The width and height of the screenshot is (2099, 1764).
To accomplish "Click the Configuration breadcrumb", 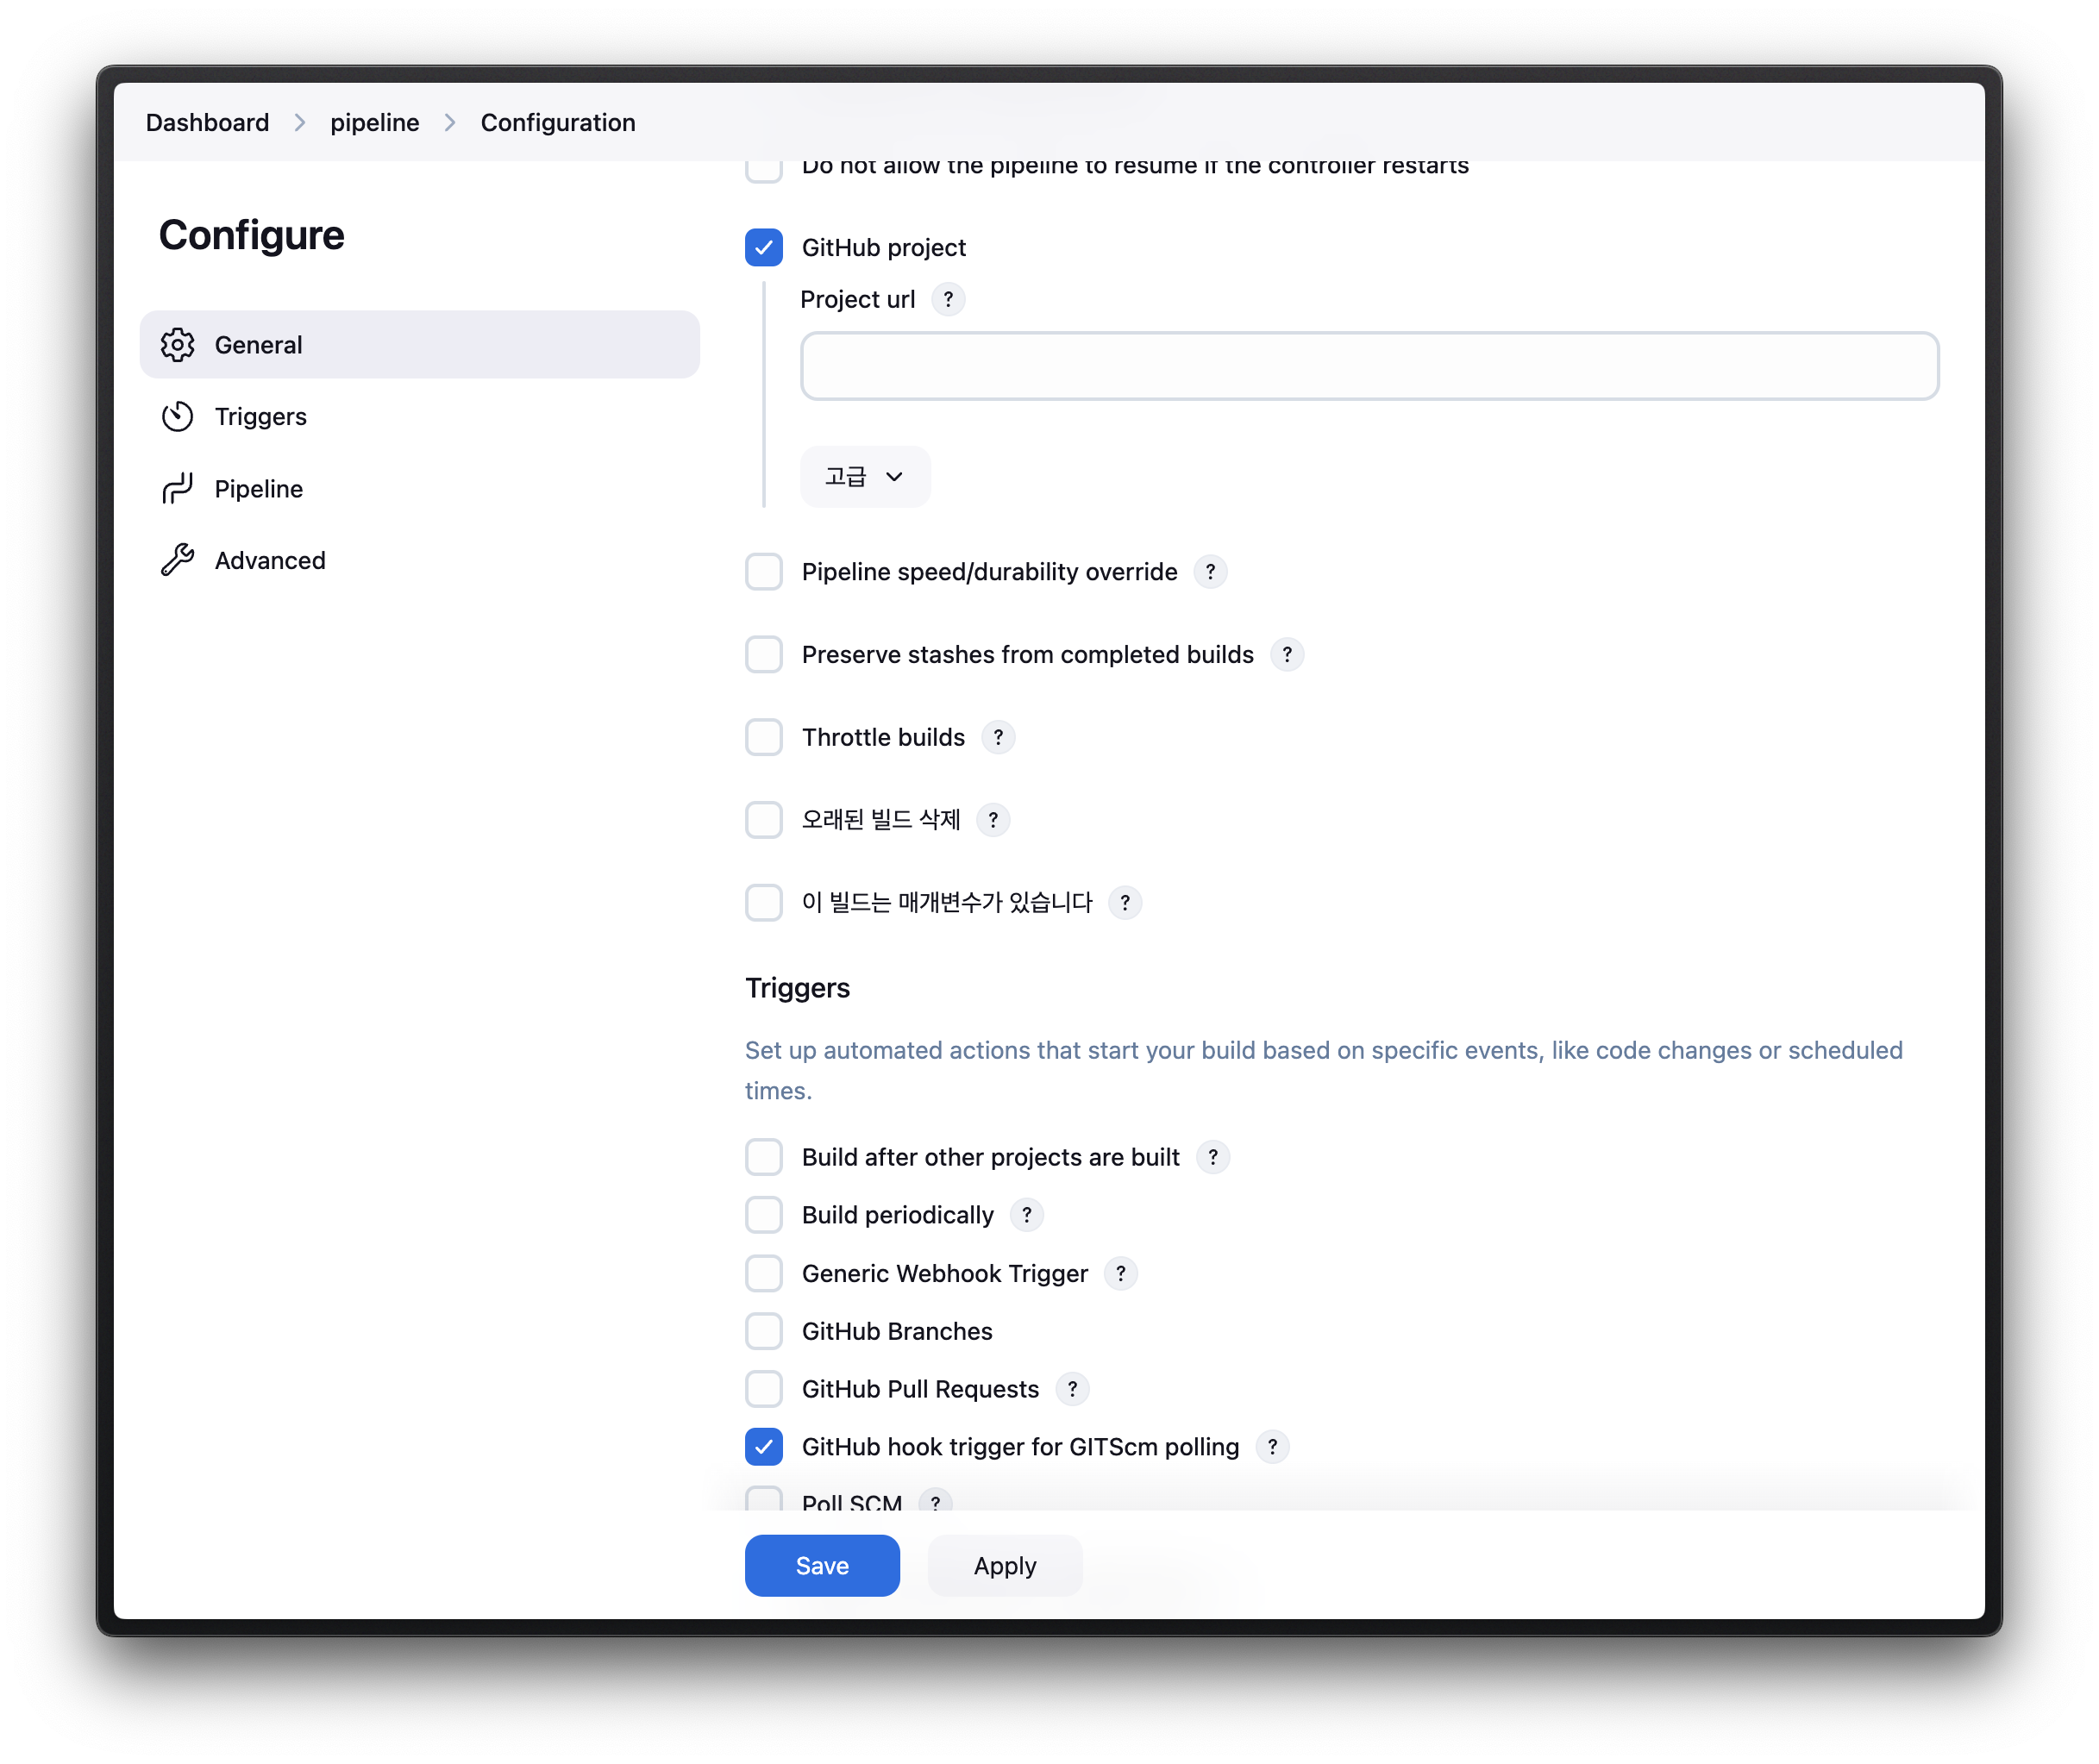I will coord(558,123).
